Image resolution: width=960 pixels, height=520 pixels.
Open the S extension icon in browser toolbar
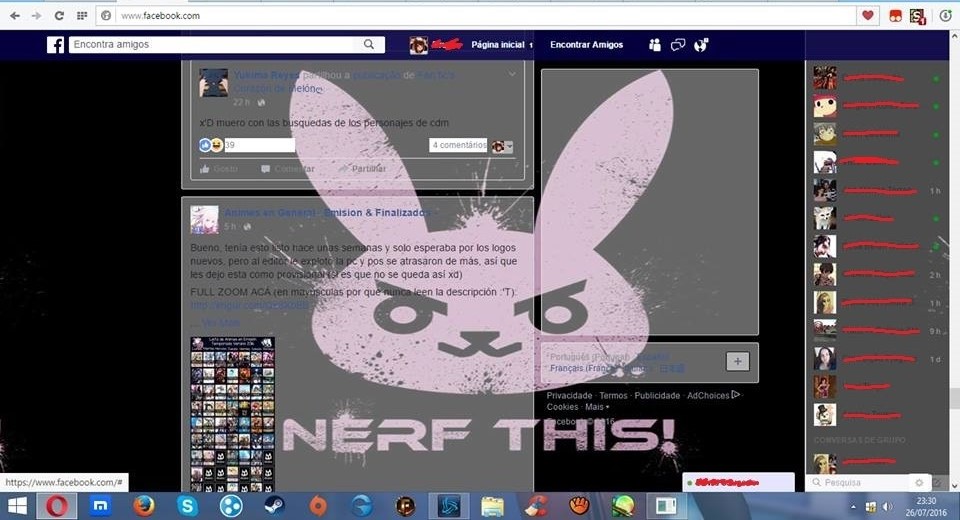[917, 17]
